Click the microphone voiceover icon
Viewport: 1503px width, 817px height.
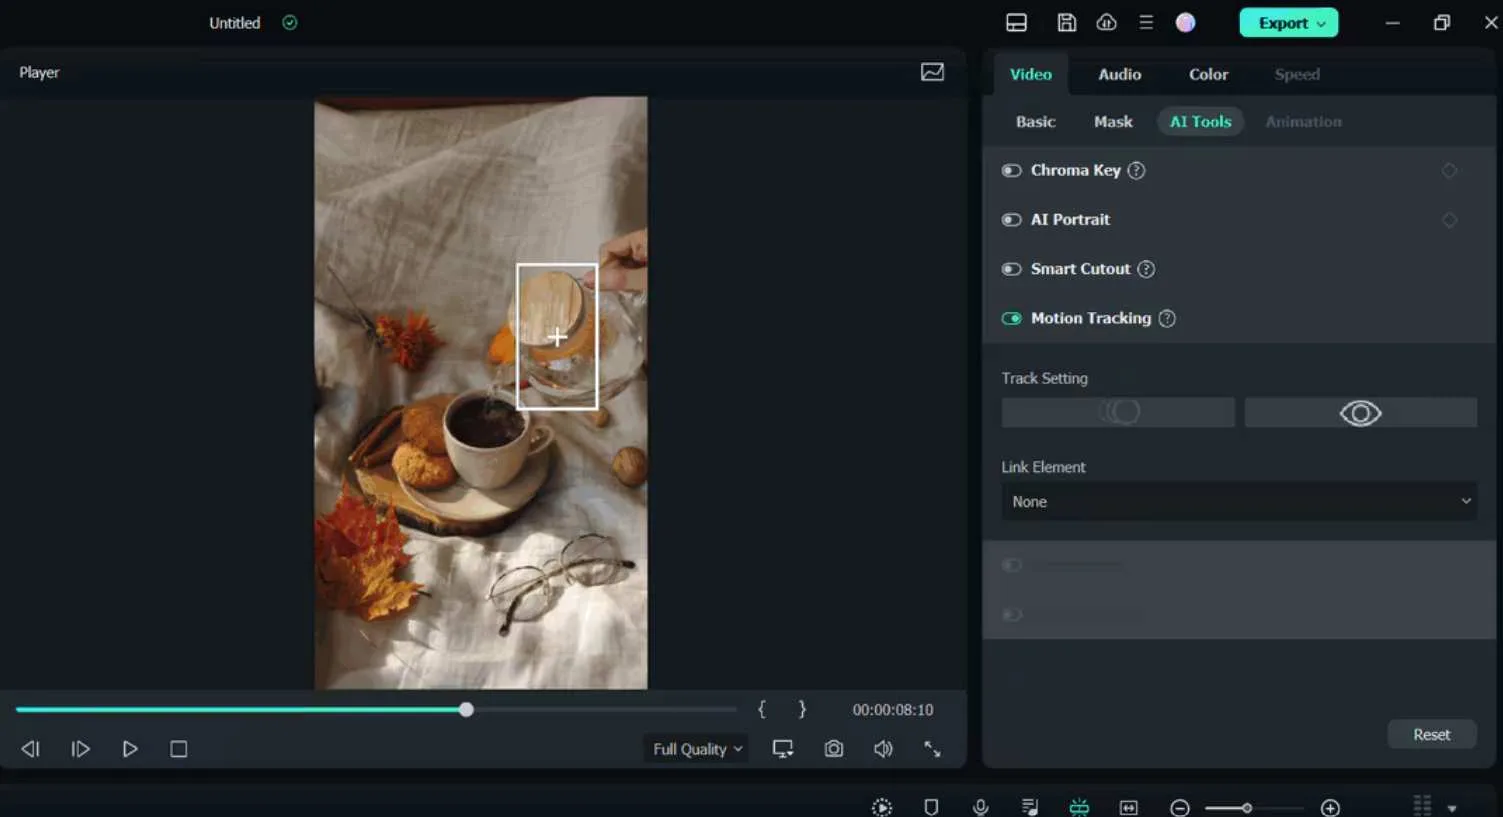coord(981,807)
